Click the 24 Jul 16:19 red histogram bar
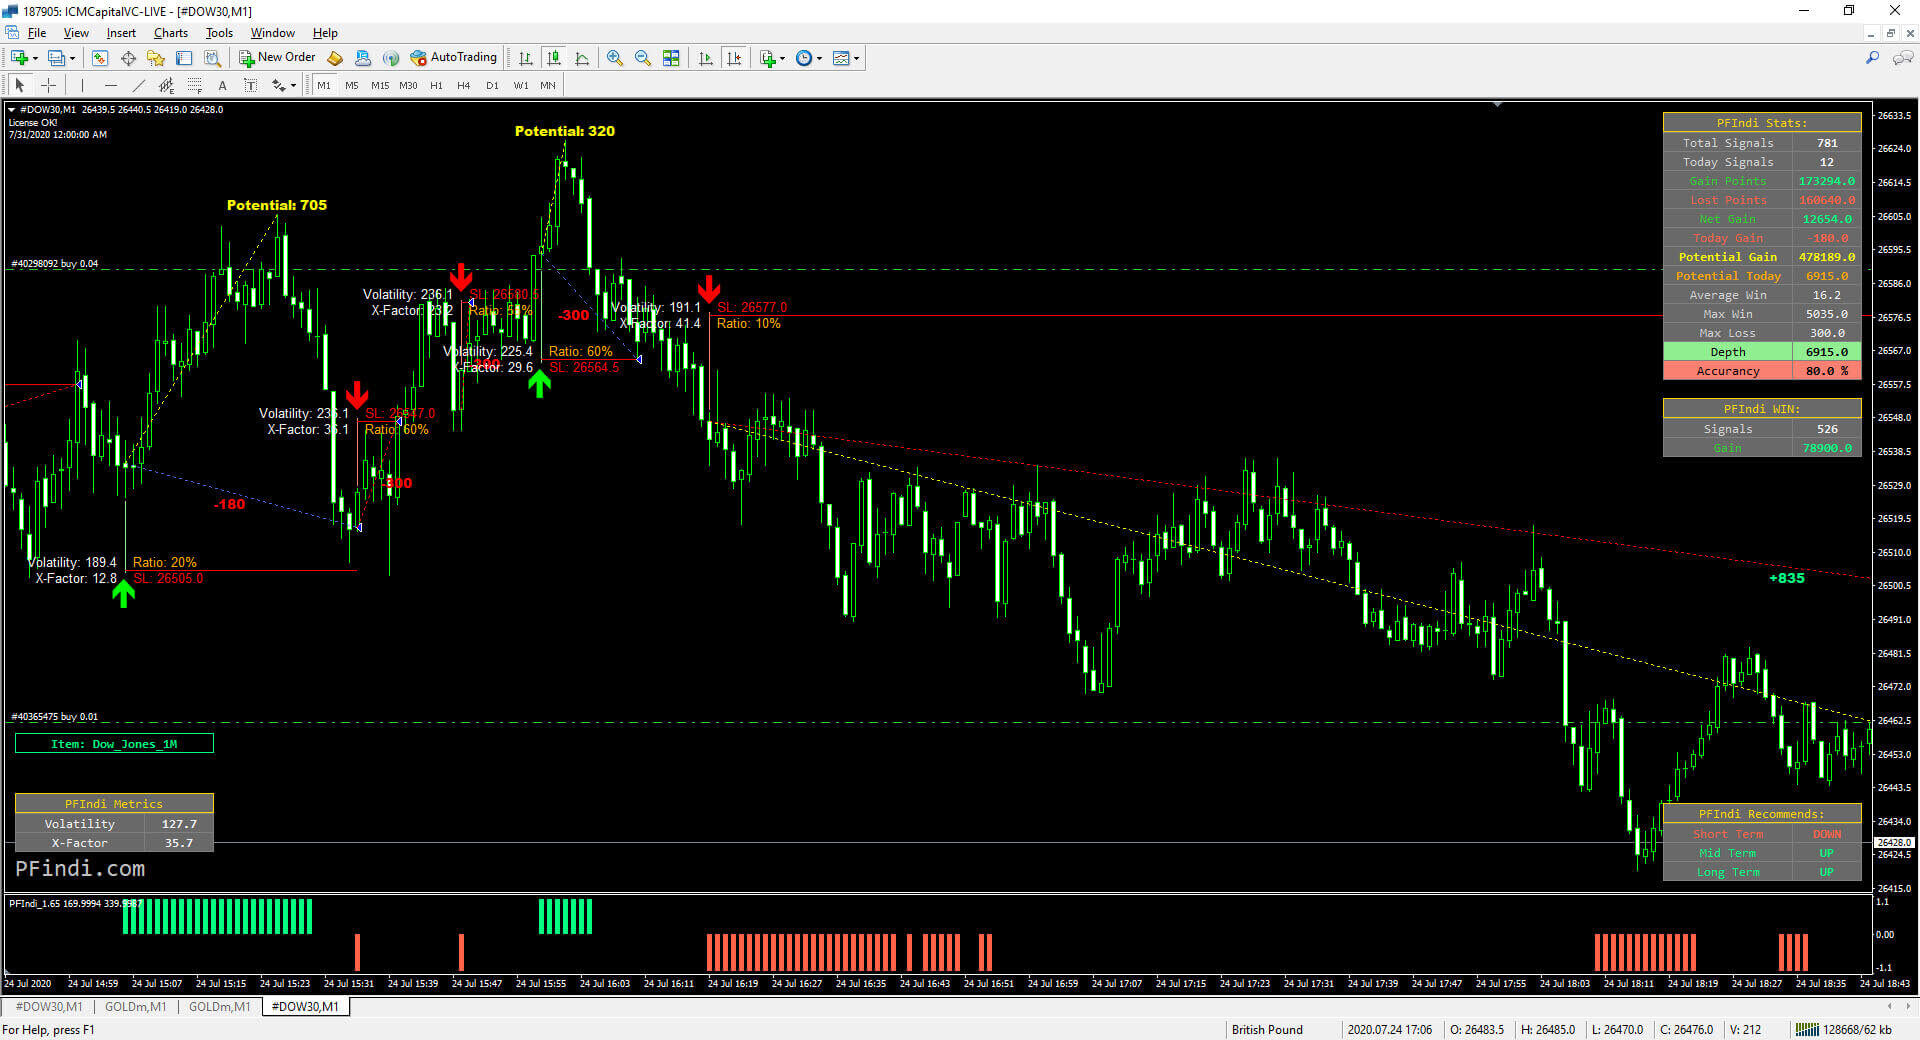Image resolution: width=1920 pixels, height=1040 pixels. click(x=710, y=952)
